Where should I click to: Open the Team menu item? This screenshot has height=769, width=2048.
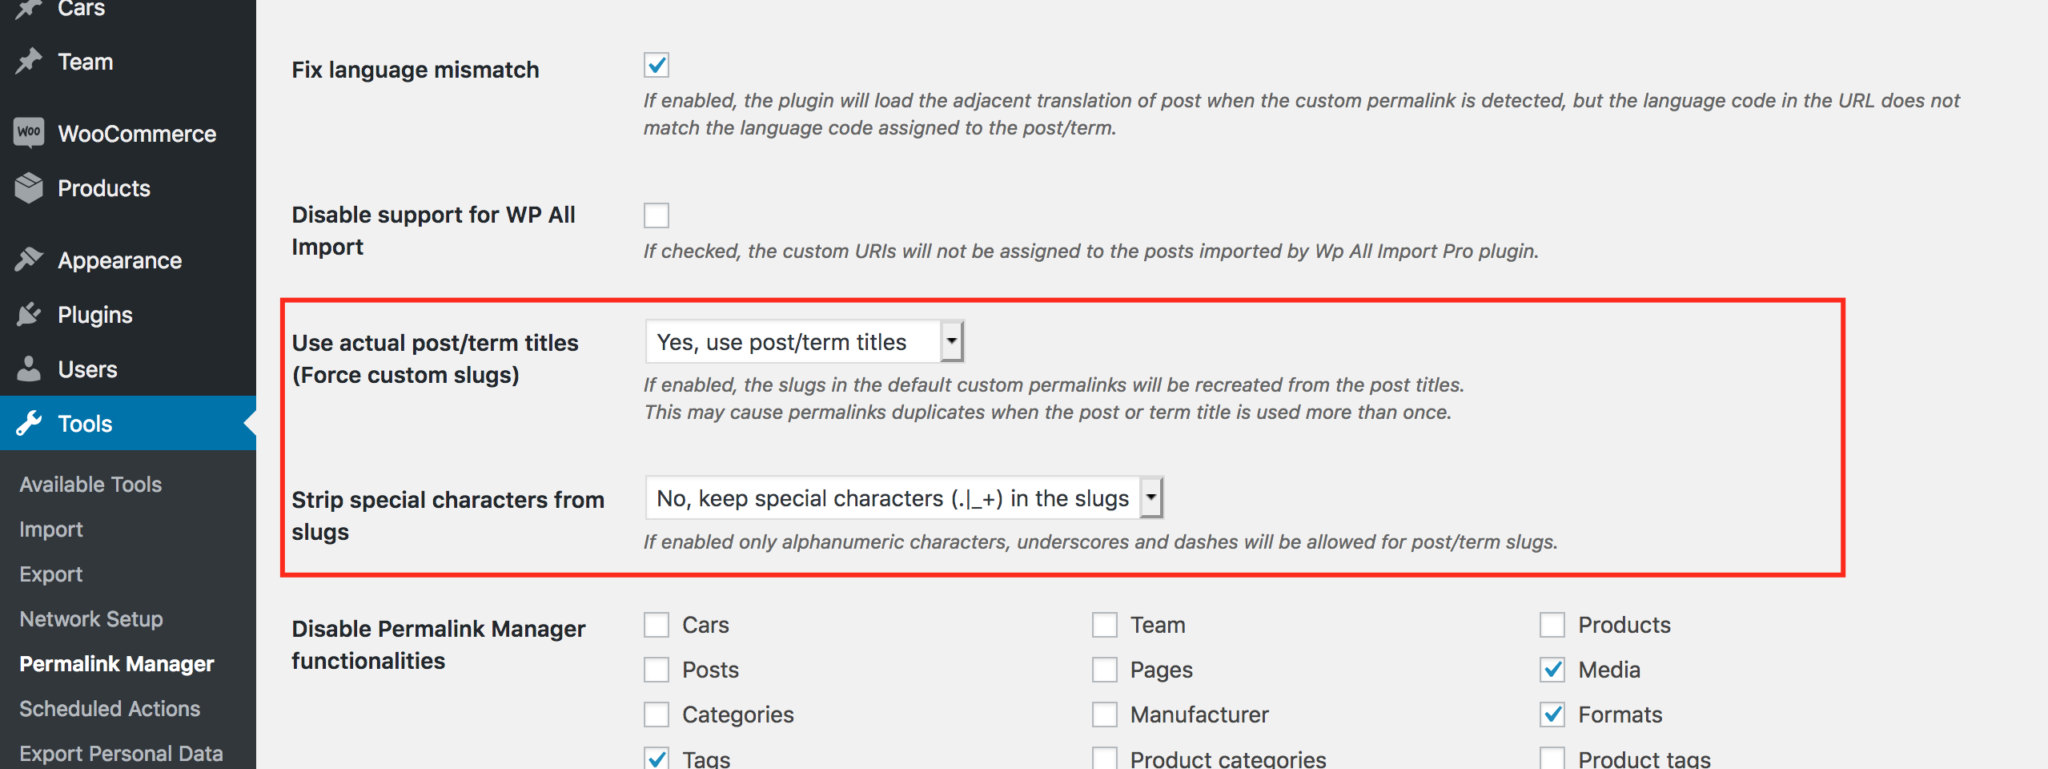pos(128,62)
